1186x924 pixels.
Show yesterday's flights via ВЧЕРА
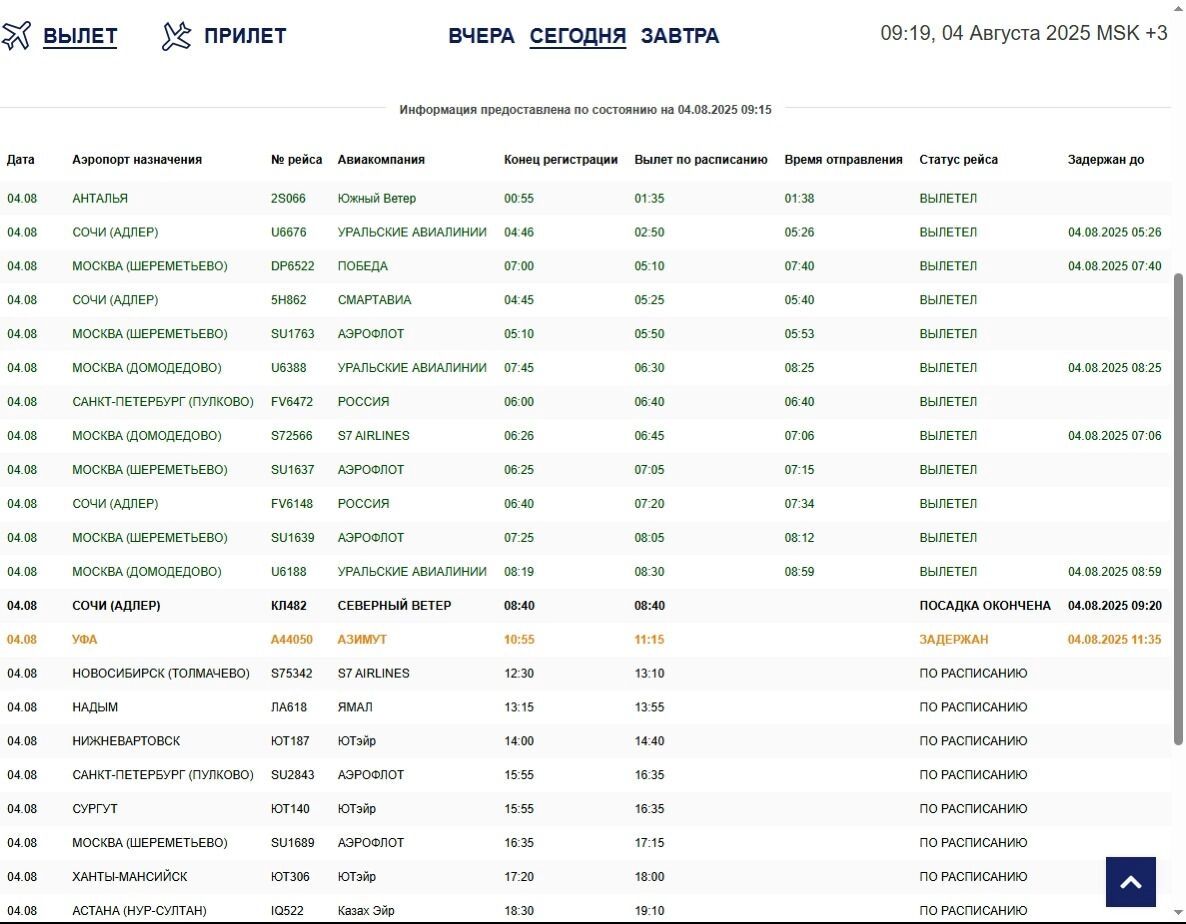click(481, 36)
